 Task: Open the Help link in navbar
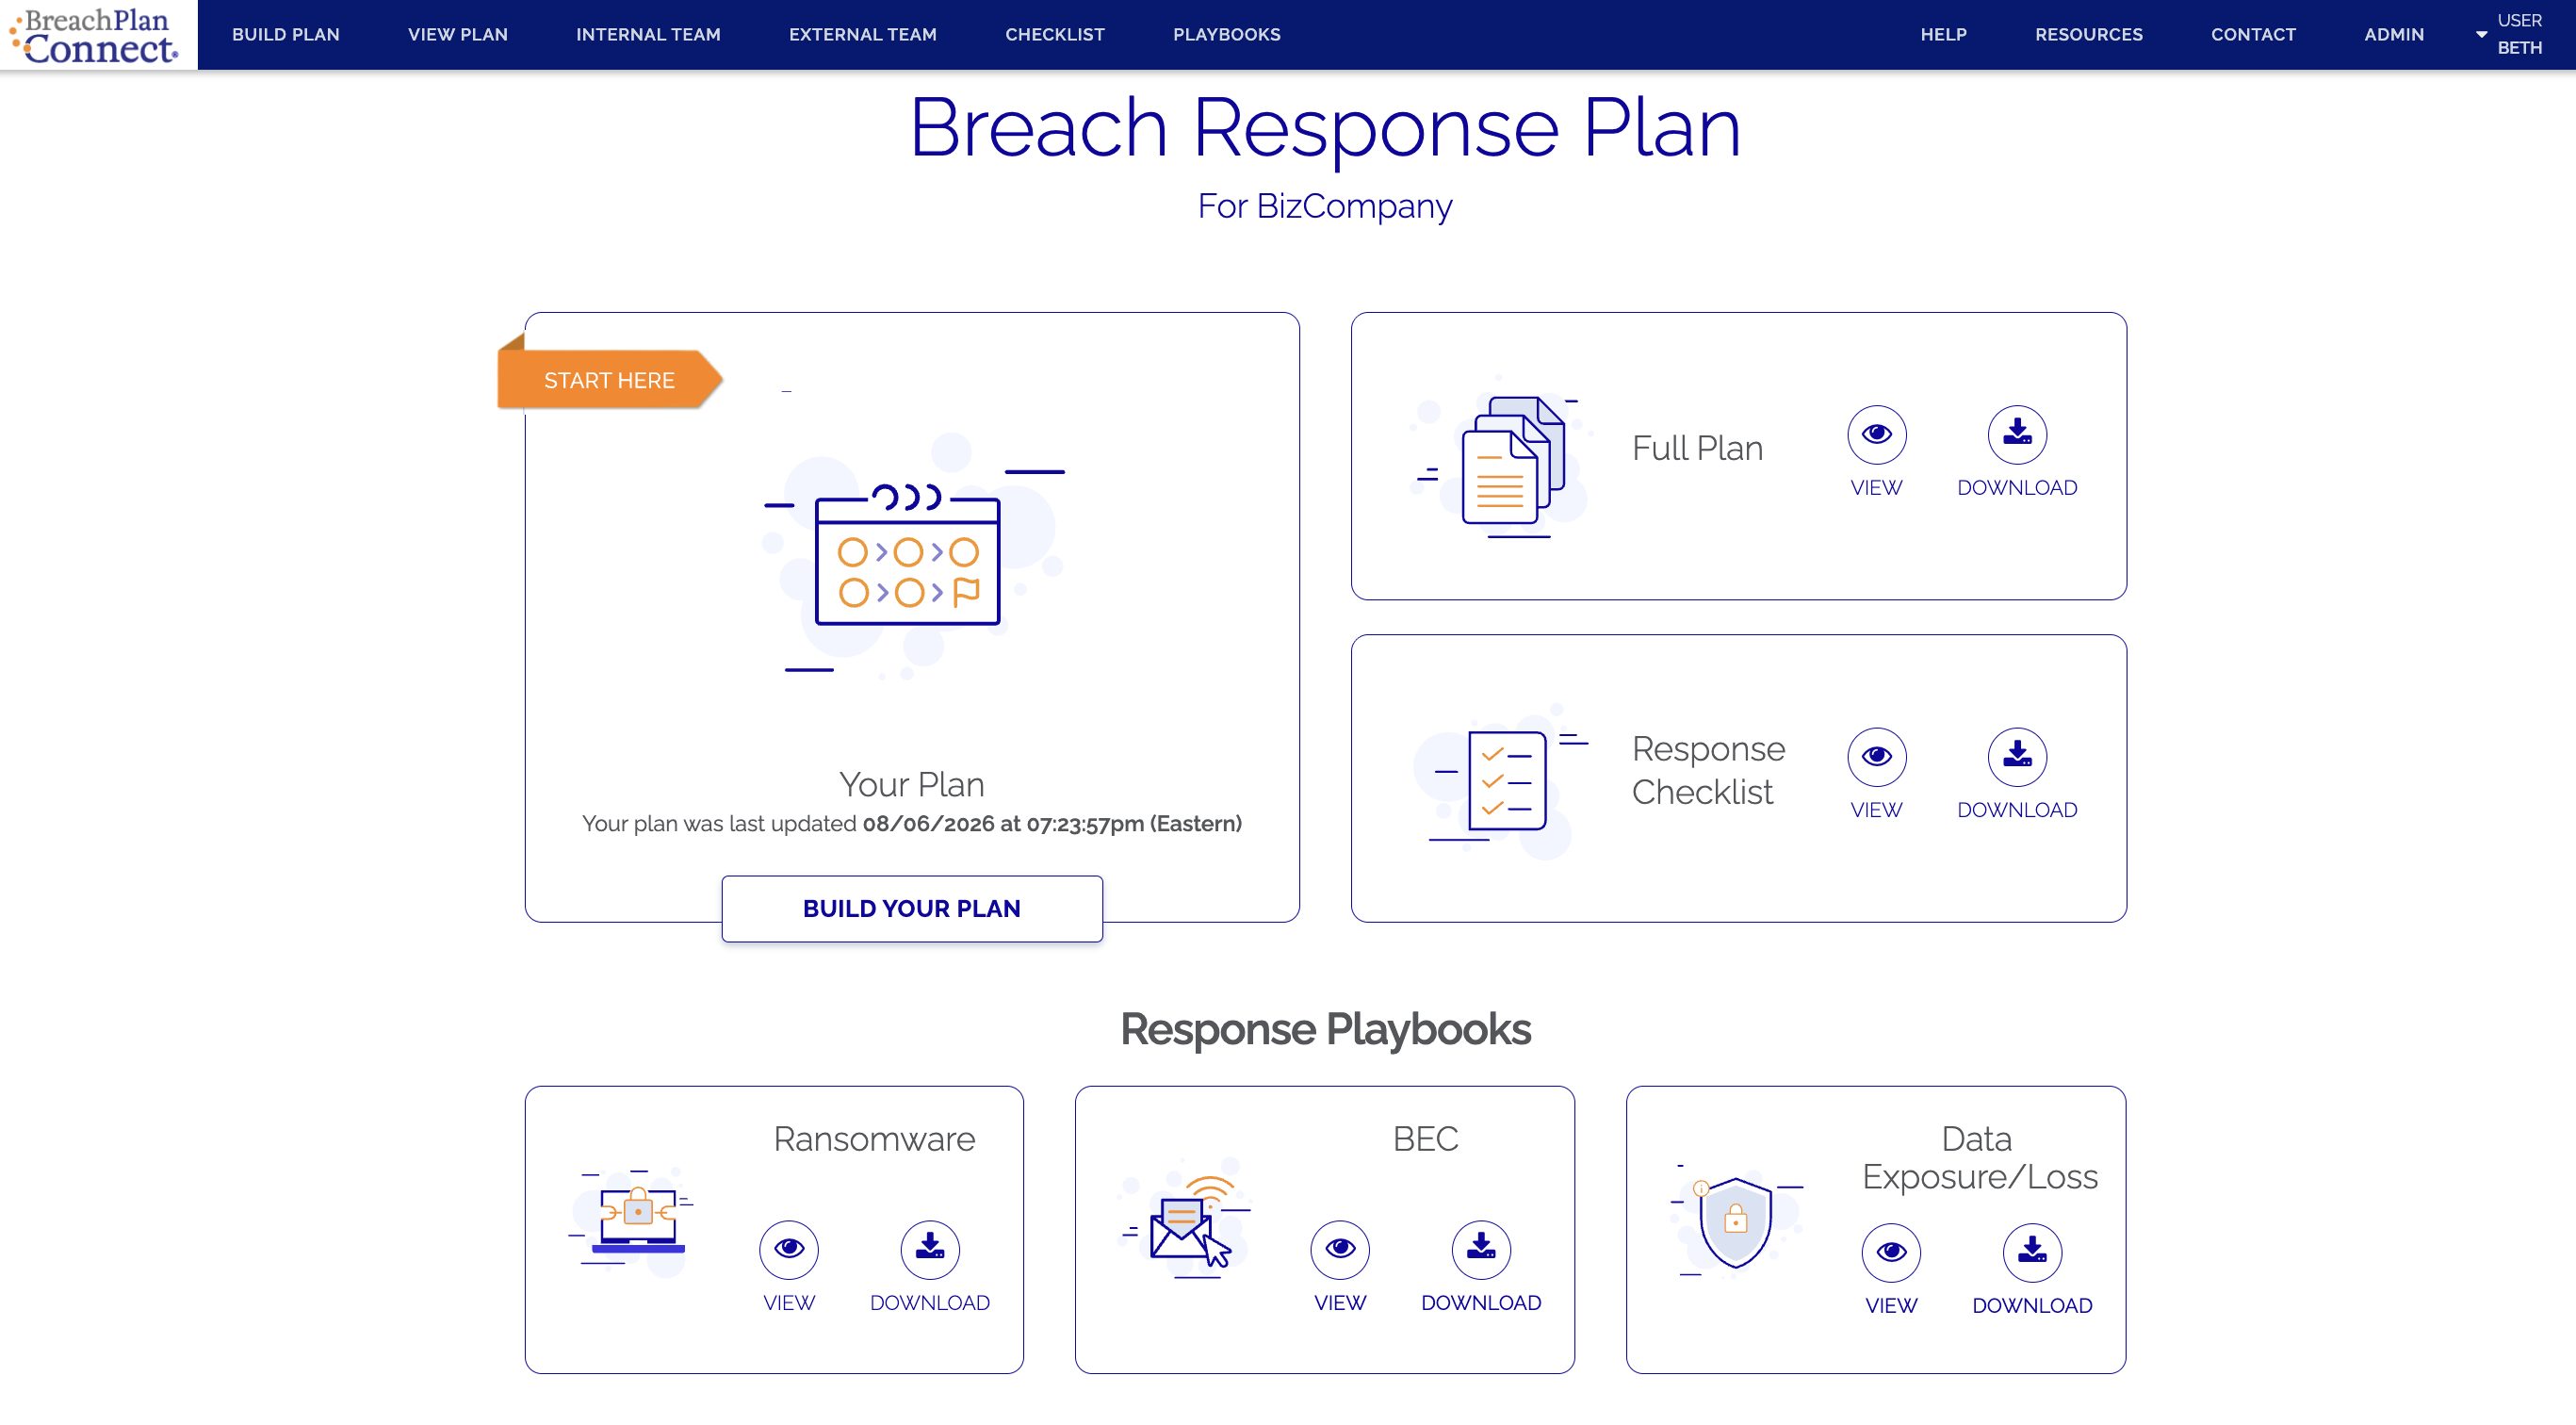1944,35
